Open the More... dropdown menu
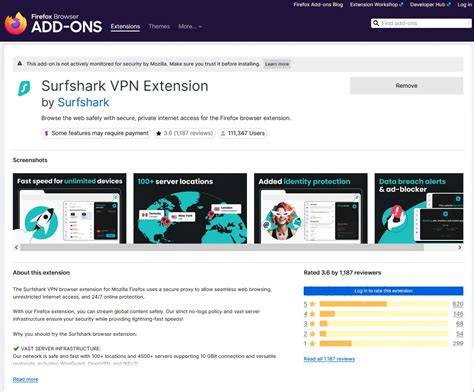Image resolution: width=474 pixels, height=392 pixels. pyautogui.click(x=190, y=26)
